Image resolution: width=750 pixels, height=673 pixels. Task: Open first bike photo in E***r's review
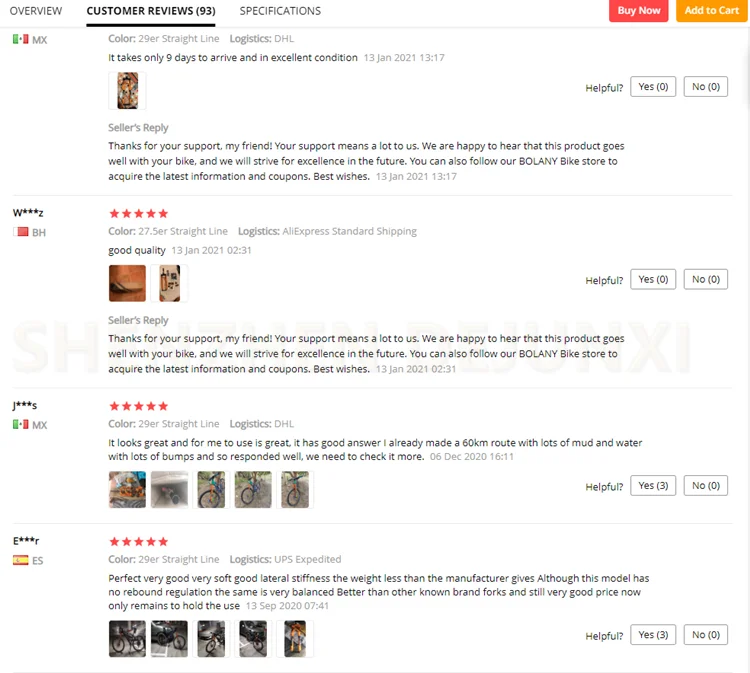[127, 639]
